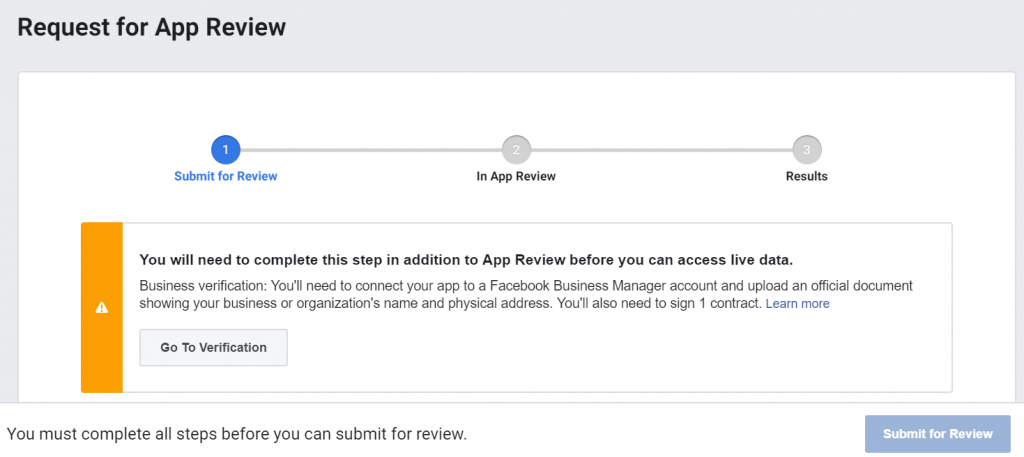Screen dimensions: 1024x457
Task: Click the warning triangle icon
Action: point(101,308)
